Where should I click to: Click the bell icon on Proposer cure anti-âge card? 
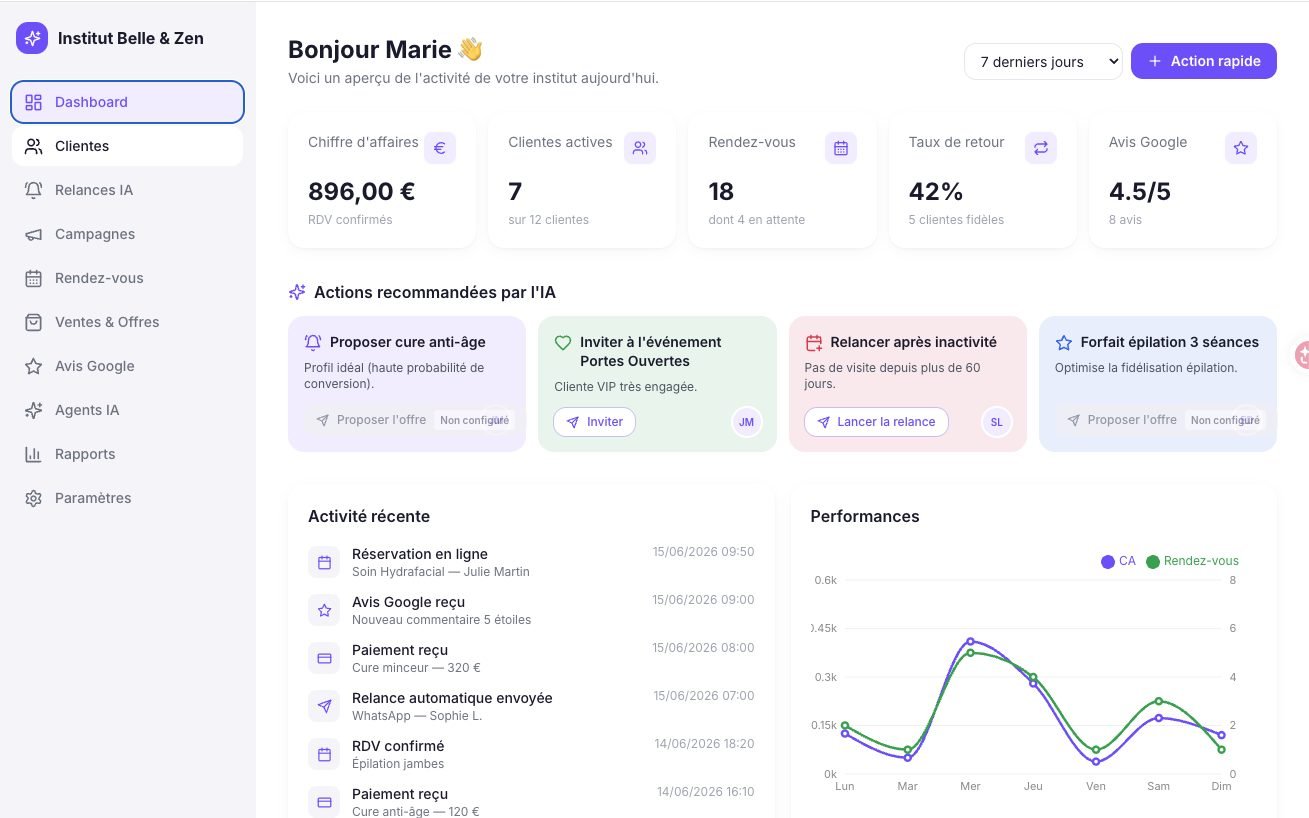point(313,342)
